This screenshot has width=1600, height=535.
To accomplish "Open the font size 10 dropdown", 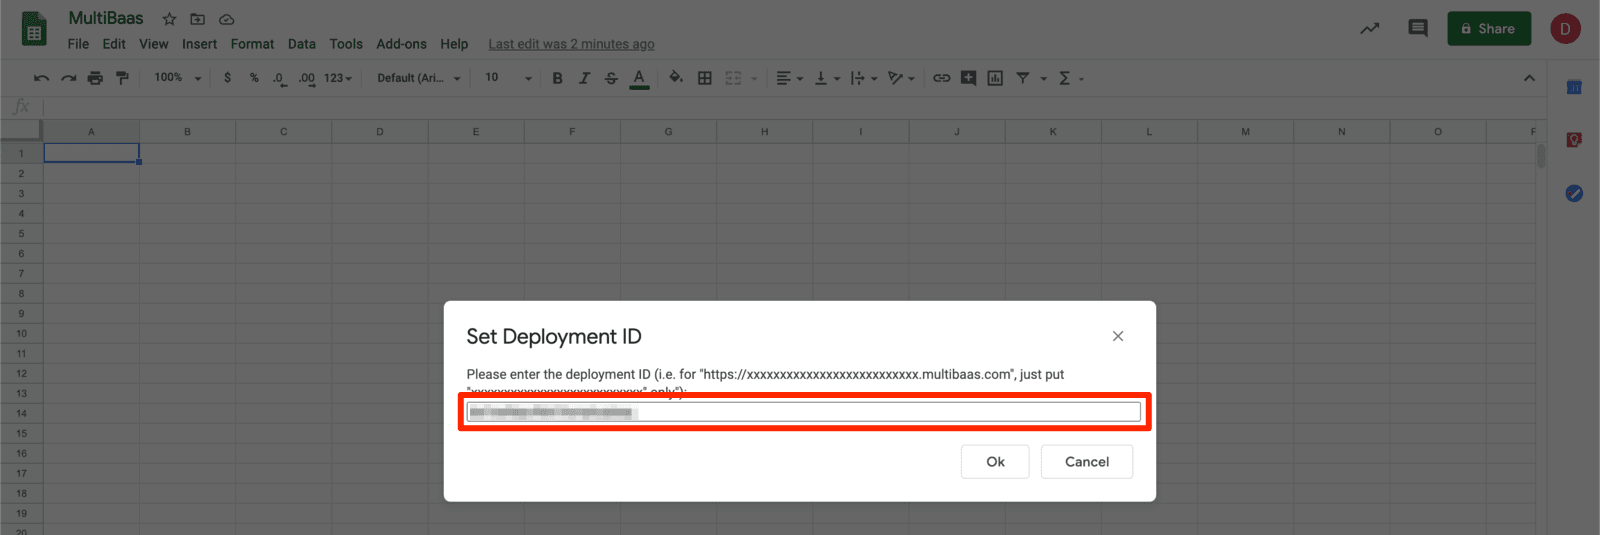I will tap(508, 78).
